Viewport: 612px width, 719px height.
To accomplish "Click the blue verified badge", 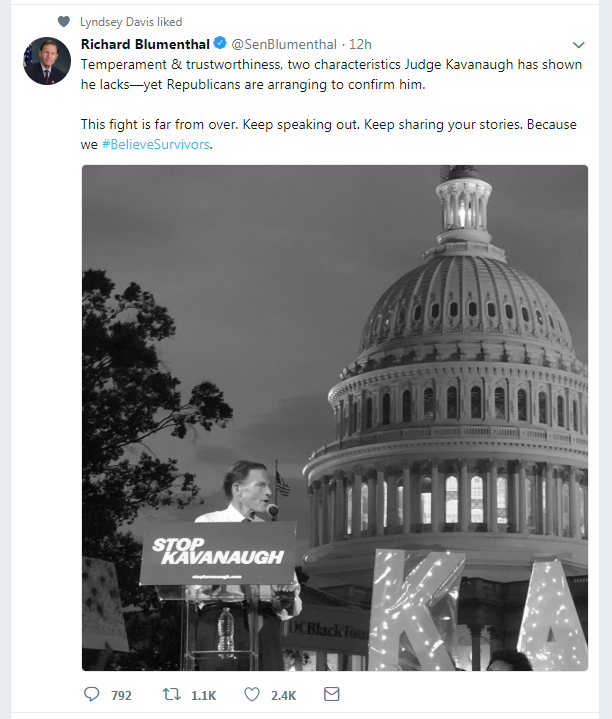I will coord(220,45).
